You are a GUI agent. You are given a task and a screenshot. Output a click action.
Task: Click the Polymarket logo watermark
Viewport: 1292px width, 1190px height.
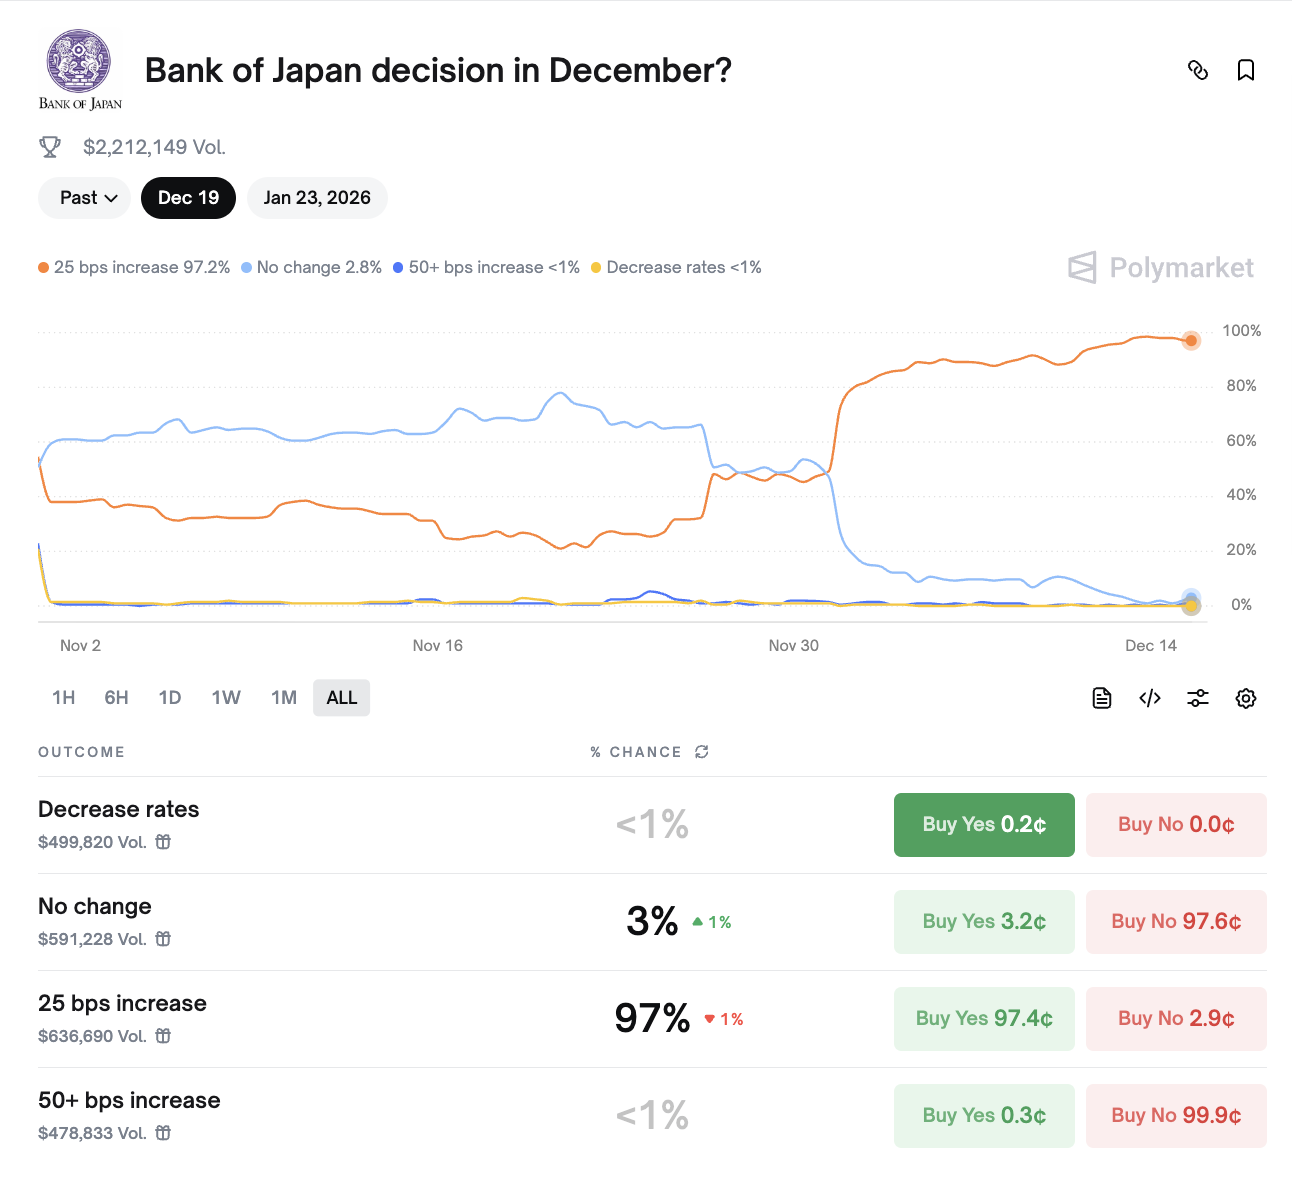point(1159,267)
